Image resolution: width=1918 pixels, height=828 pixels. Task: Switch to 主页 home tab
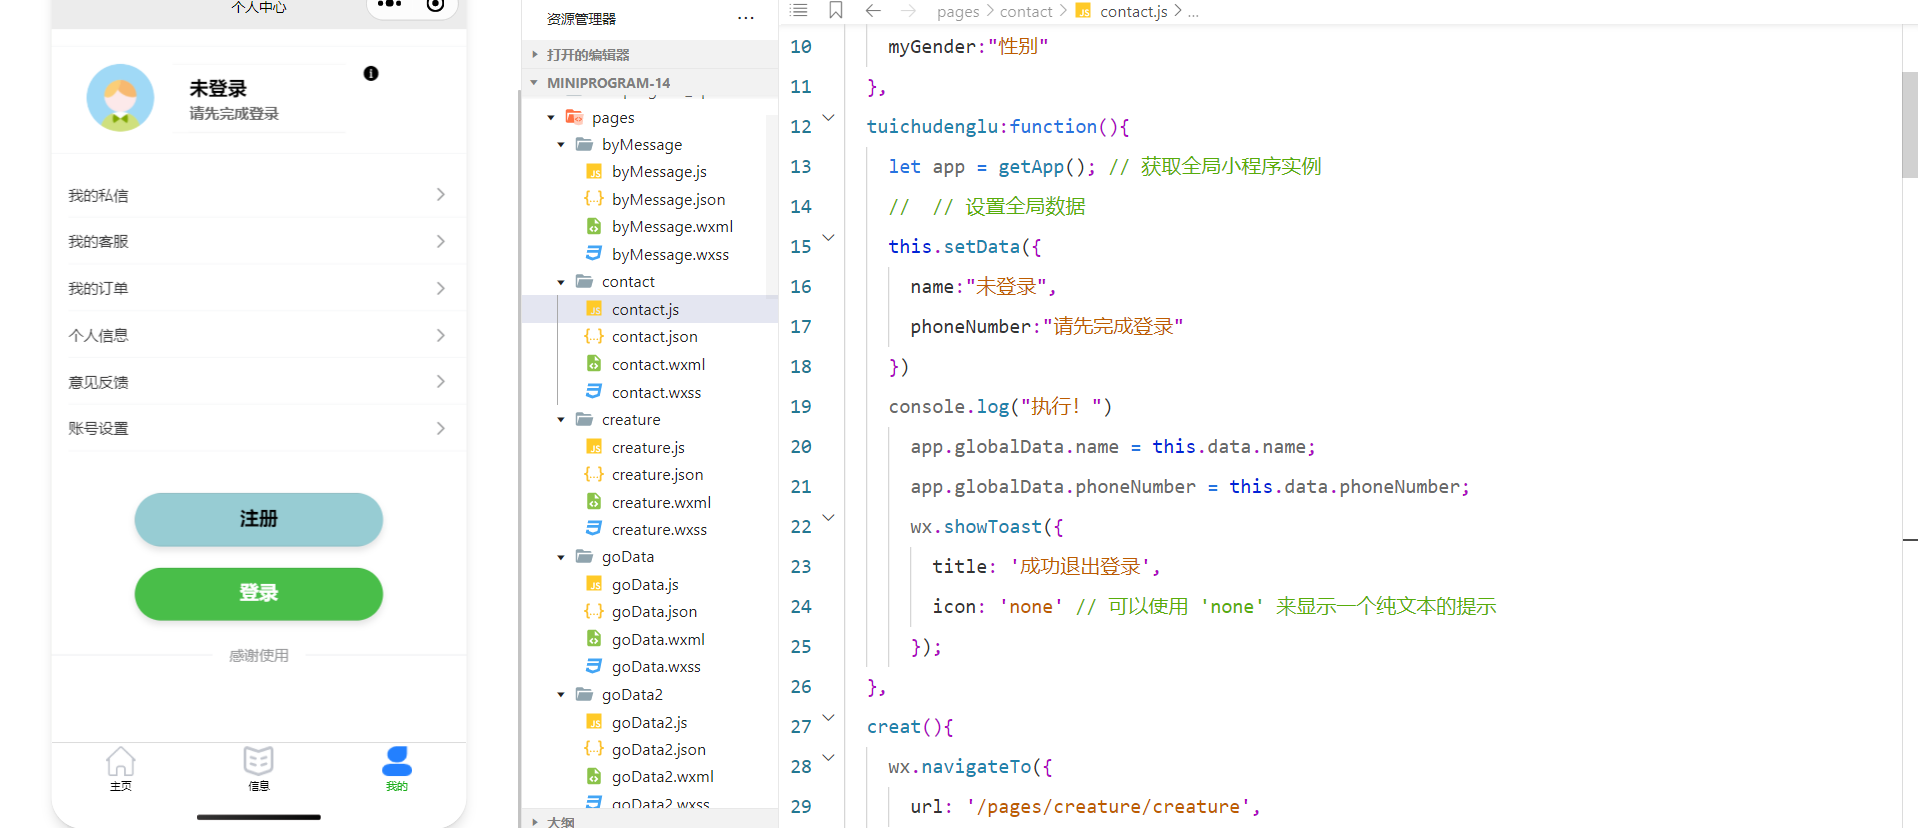pyautogui.click(x=120, y=769)
